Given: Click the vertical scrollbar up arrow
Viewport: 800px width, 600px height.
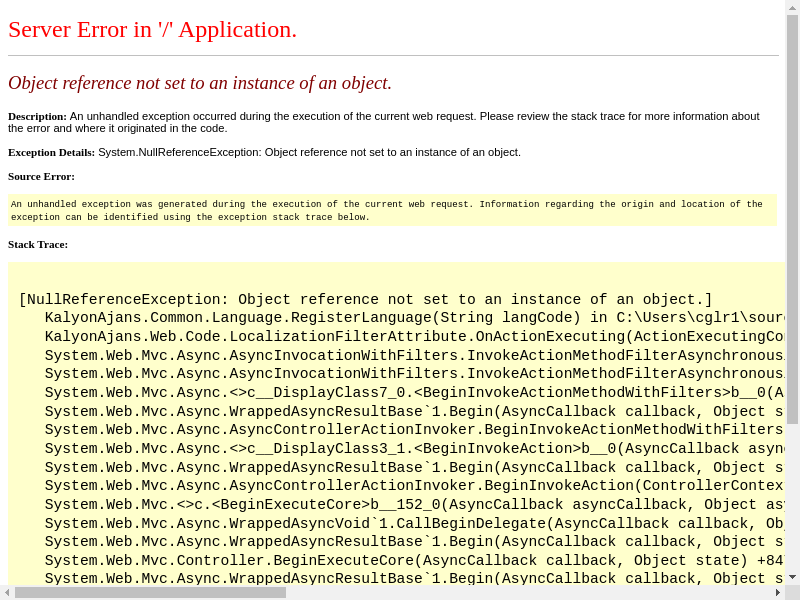Looking at the screenshot, I should click(792, 7).
